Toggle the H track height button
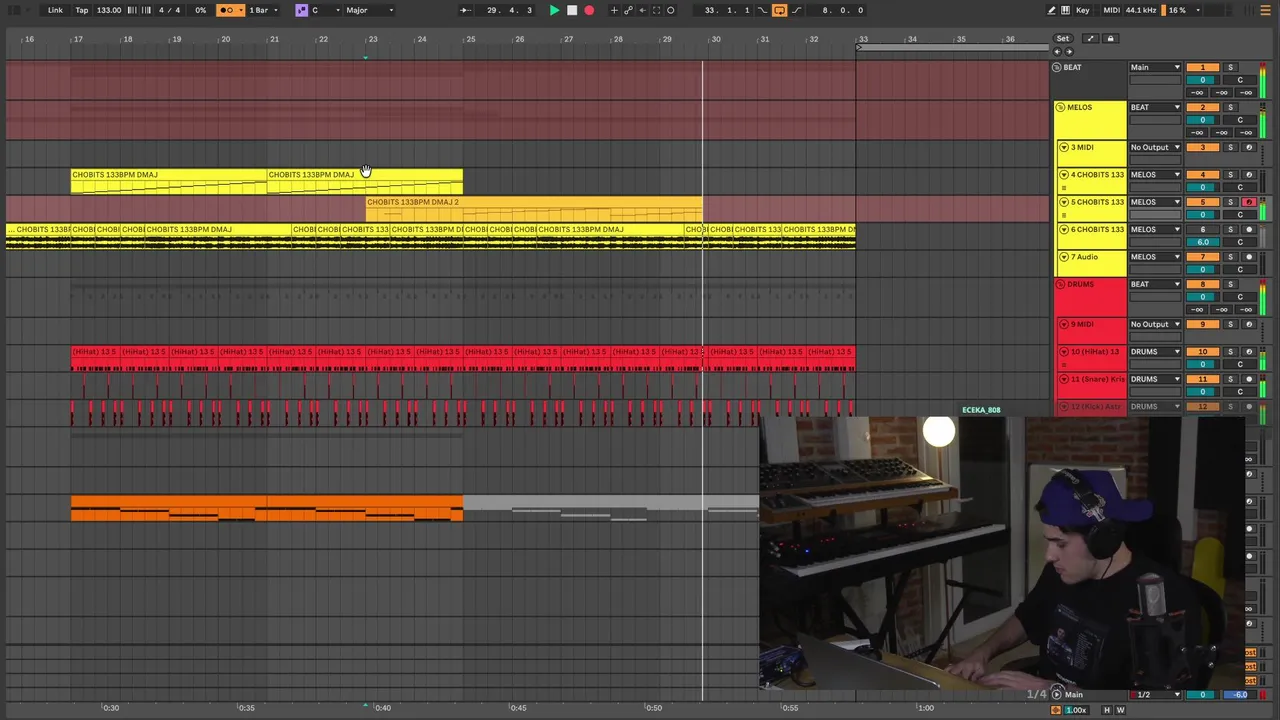Viewport: 1280px width, 720px height. [1106, 710]
